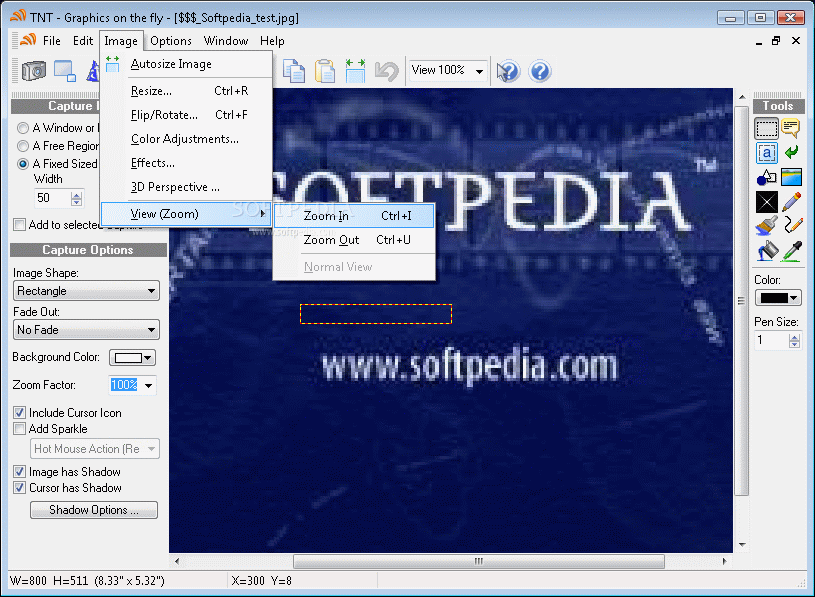Image resolution: width=815 pixels, height=597 pixels.
Task: Click the Shadow Options ... button
Action: [94, 510]
